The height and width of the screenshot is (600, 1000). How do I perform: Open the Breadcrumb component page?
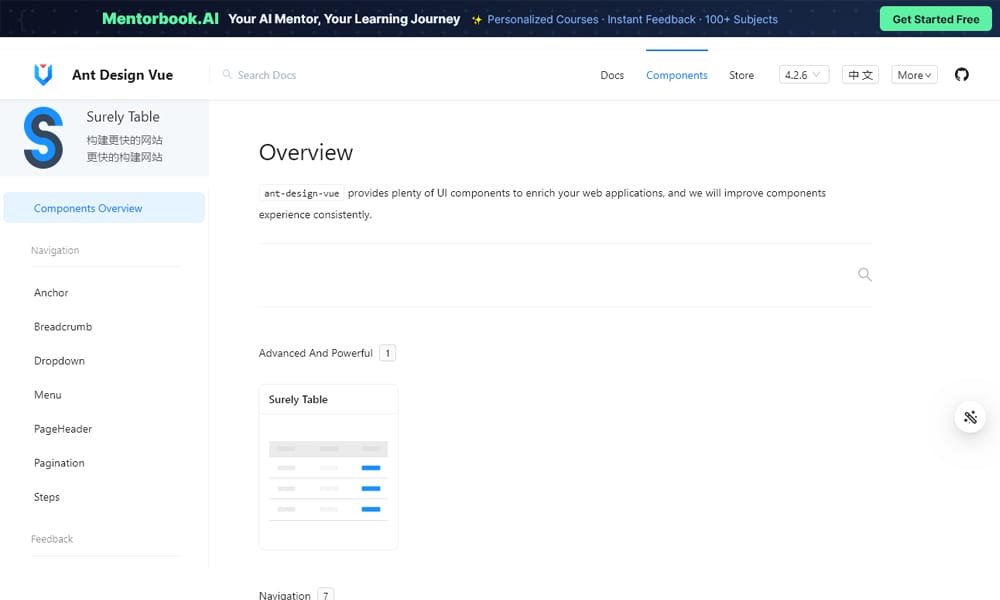click(63, 326)
